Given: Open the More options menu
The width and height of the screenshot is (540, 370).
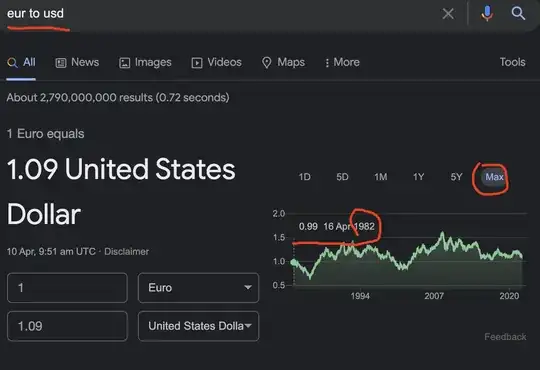Looking at the screenshot, I should (342, 62).
